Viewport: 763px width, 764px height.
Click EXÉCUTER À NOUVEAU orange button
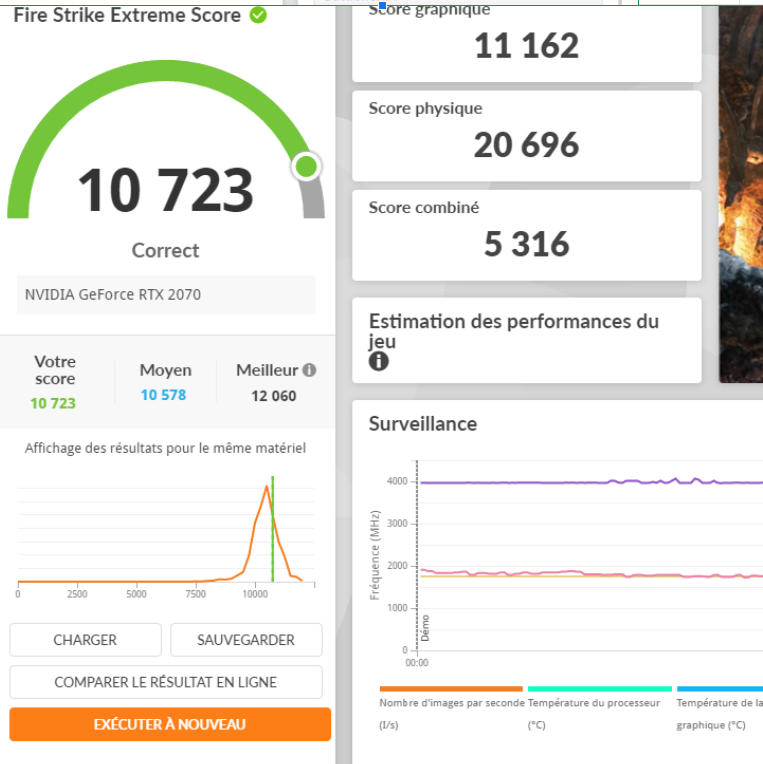(x=170, y=724)
